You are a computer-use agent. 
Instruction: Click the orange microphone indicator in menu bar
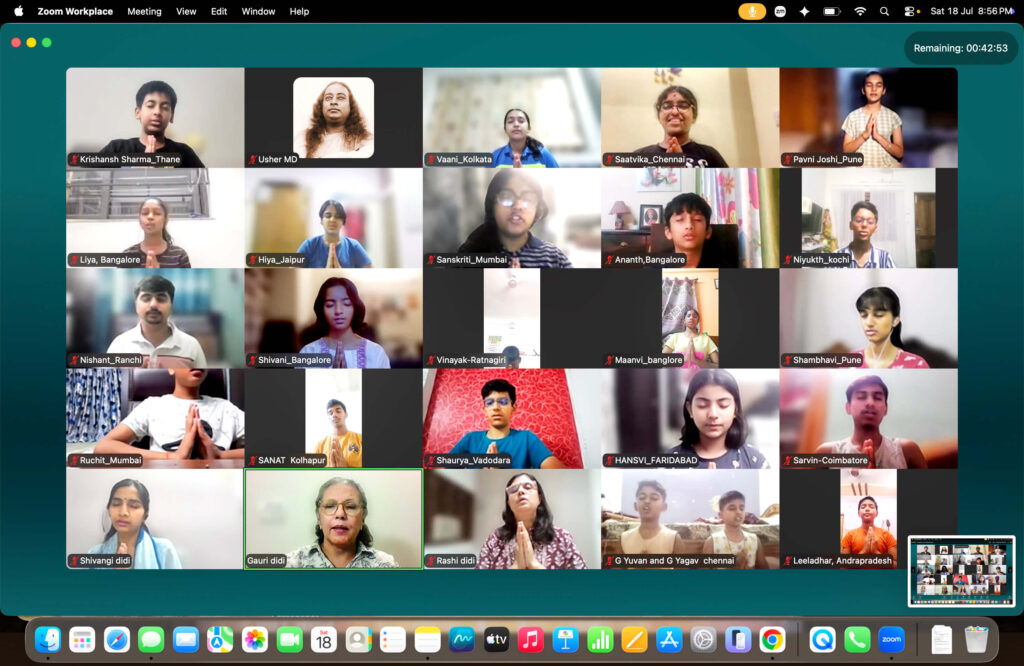click(752, 11)
